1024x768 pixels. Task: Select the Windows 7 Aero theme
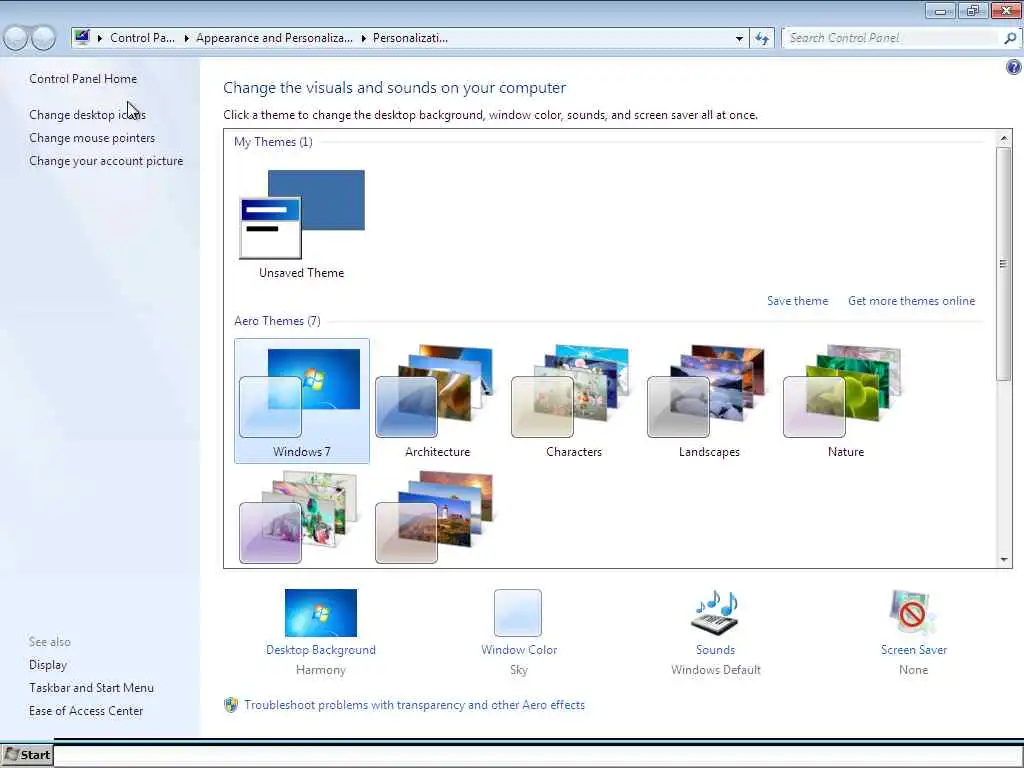(302, 400)
